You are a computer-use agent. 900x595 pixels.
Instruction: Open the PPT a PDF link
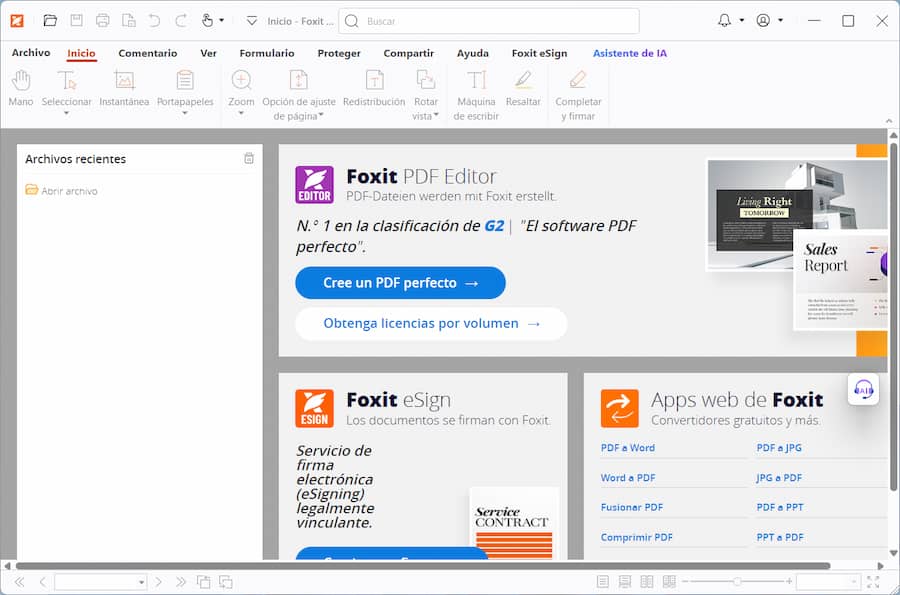point(779,537)
